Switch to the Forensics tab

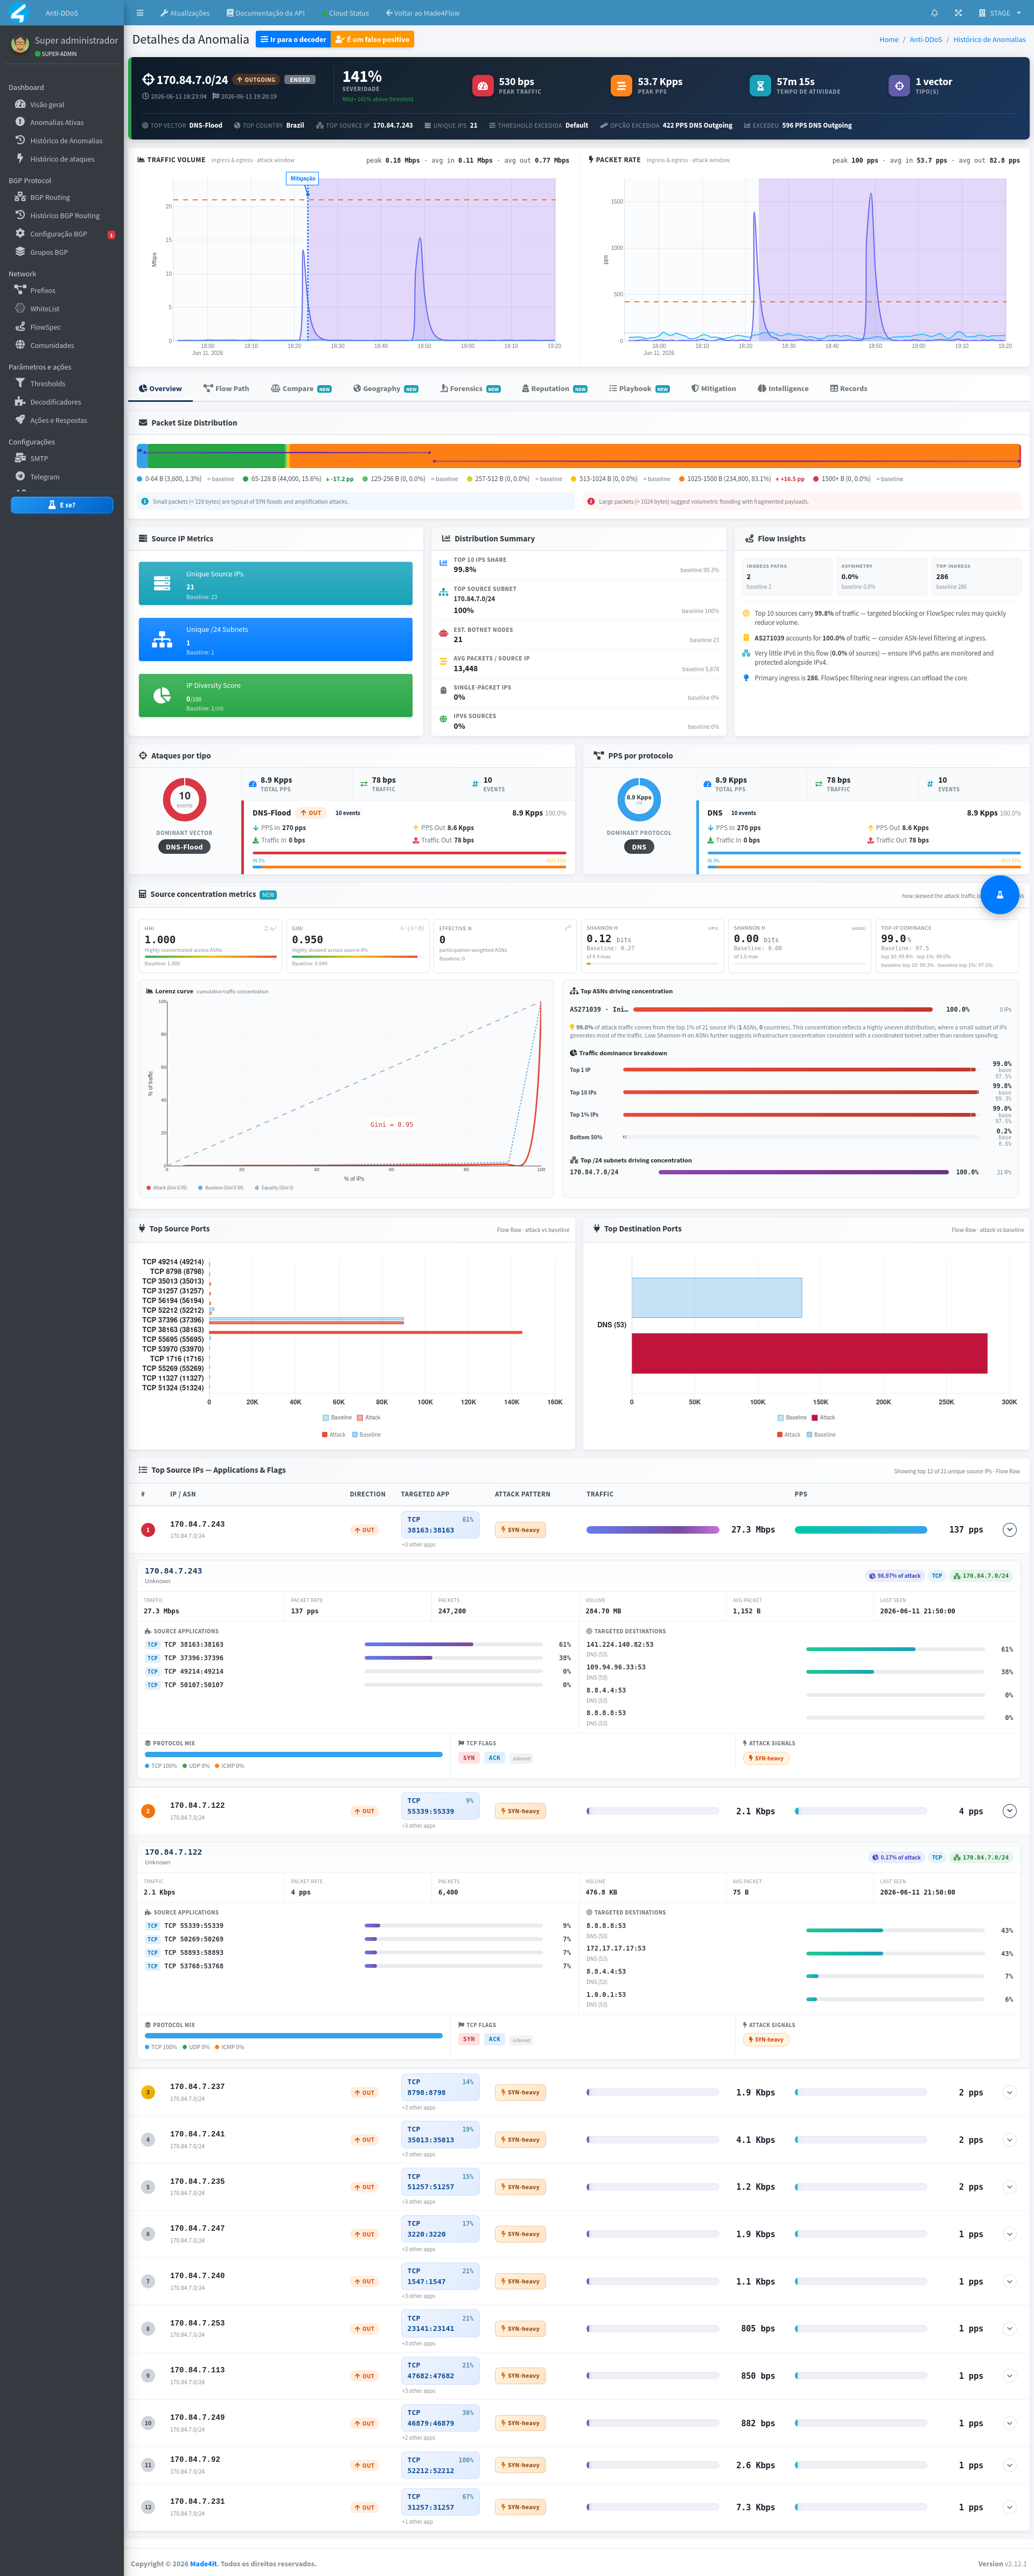470,389
